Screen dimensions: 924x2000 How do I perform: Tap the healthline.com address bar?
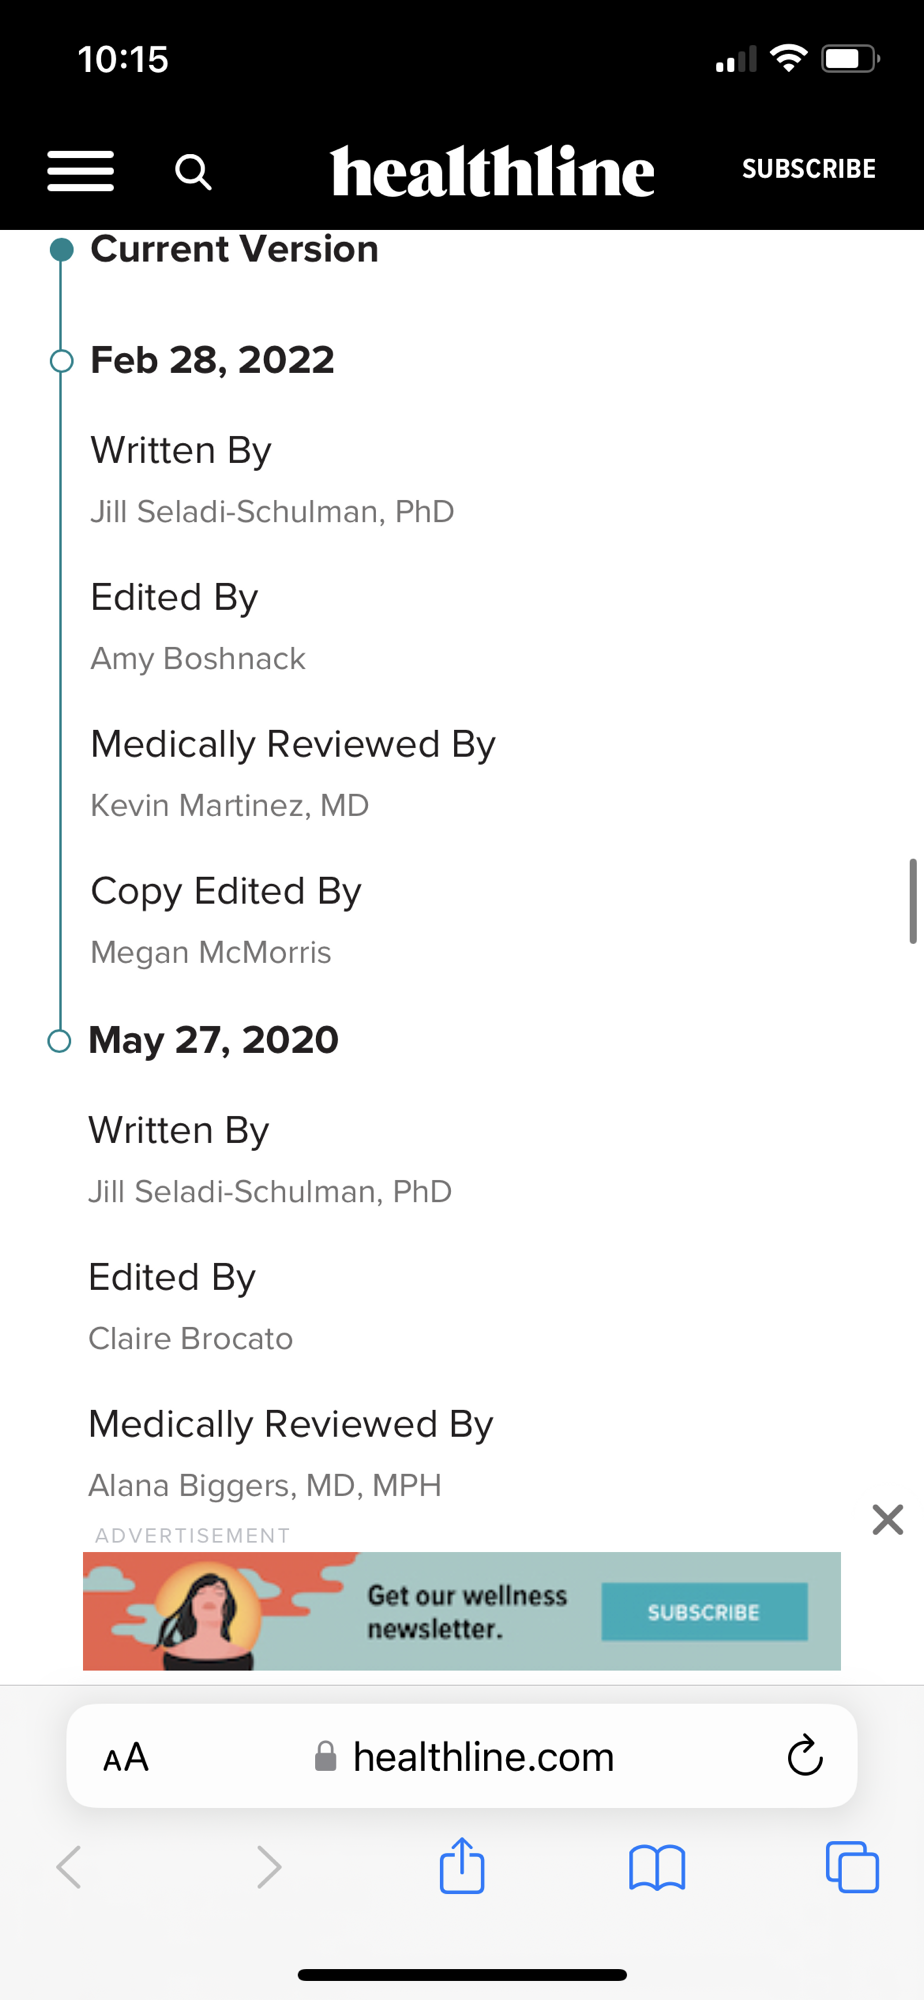tap(483, 1757)
